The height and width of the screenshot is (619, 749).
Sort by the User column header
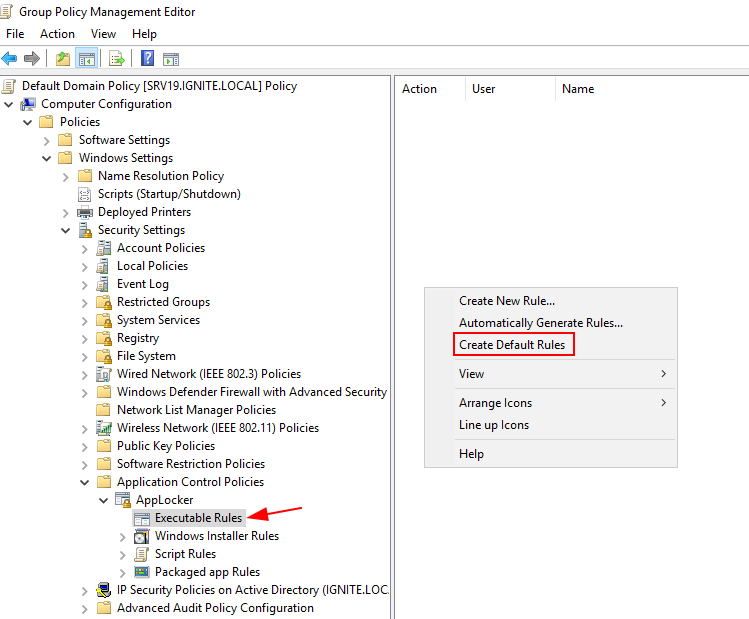510,89
